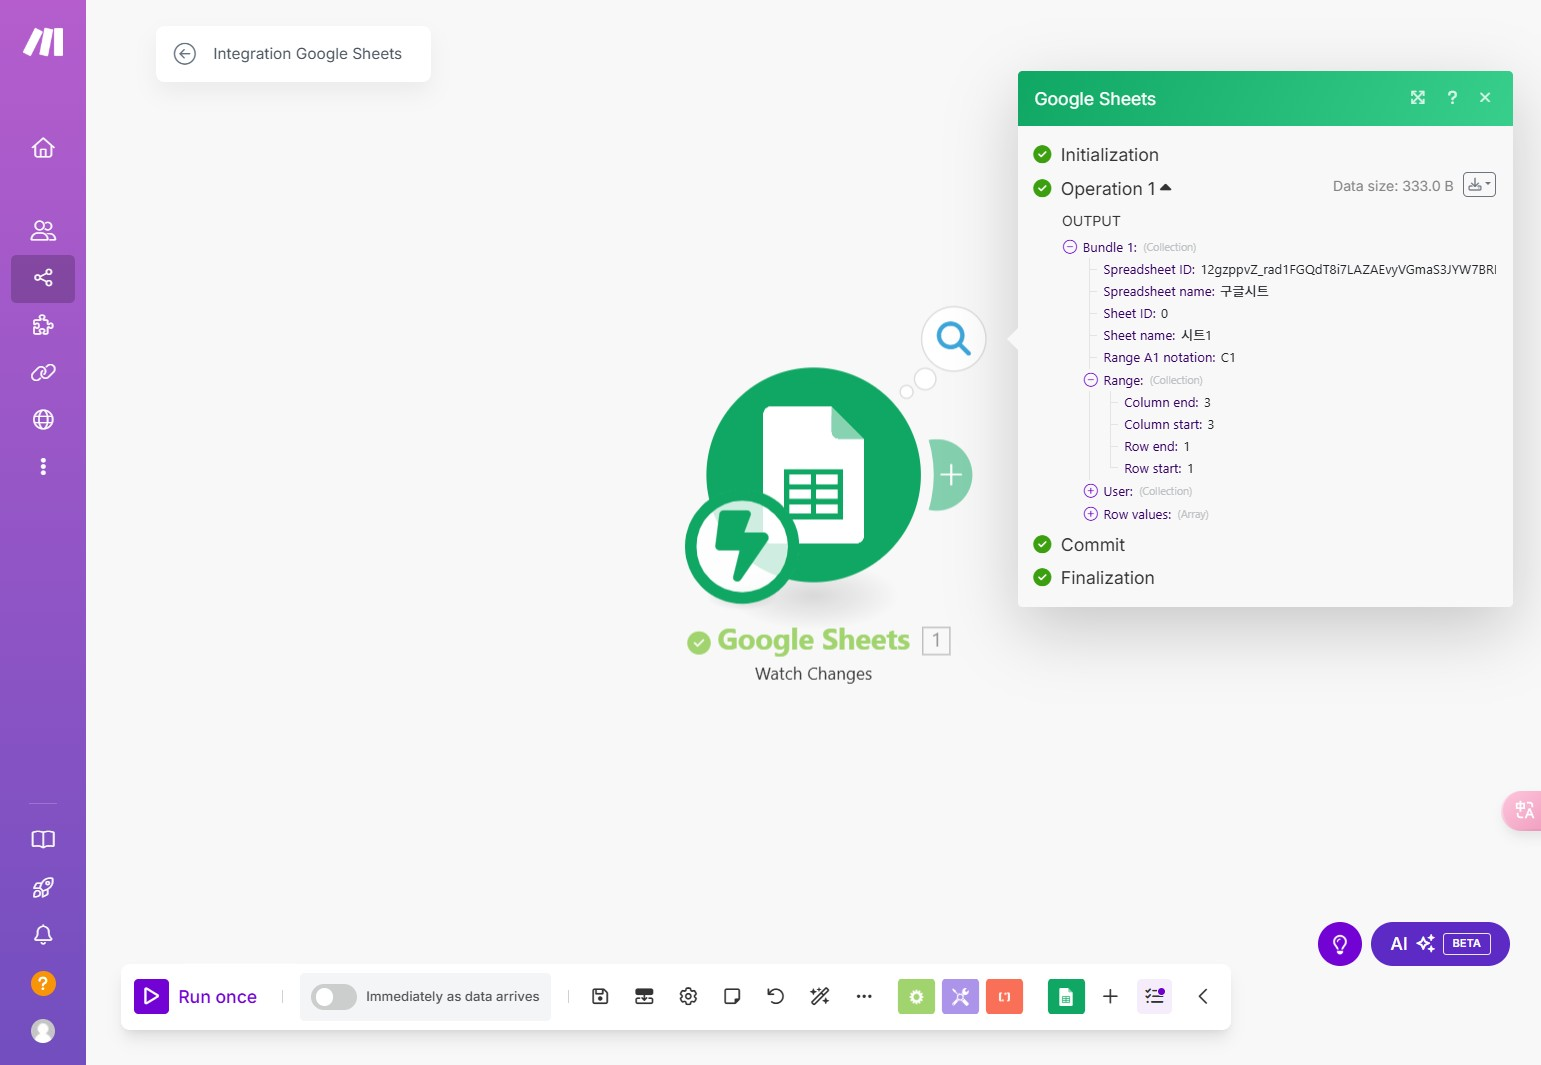The height and width of the screenshot is (1065, 1541).
Task: Click the undo arrow icon in toolbar
Action: click(776, 996)
